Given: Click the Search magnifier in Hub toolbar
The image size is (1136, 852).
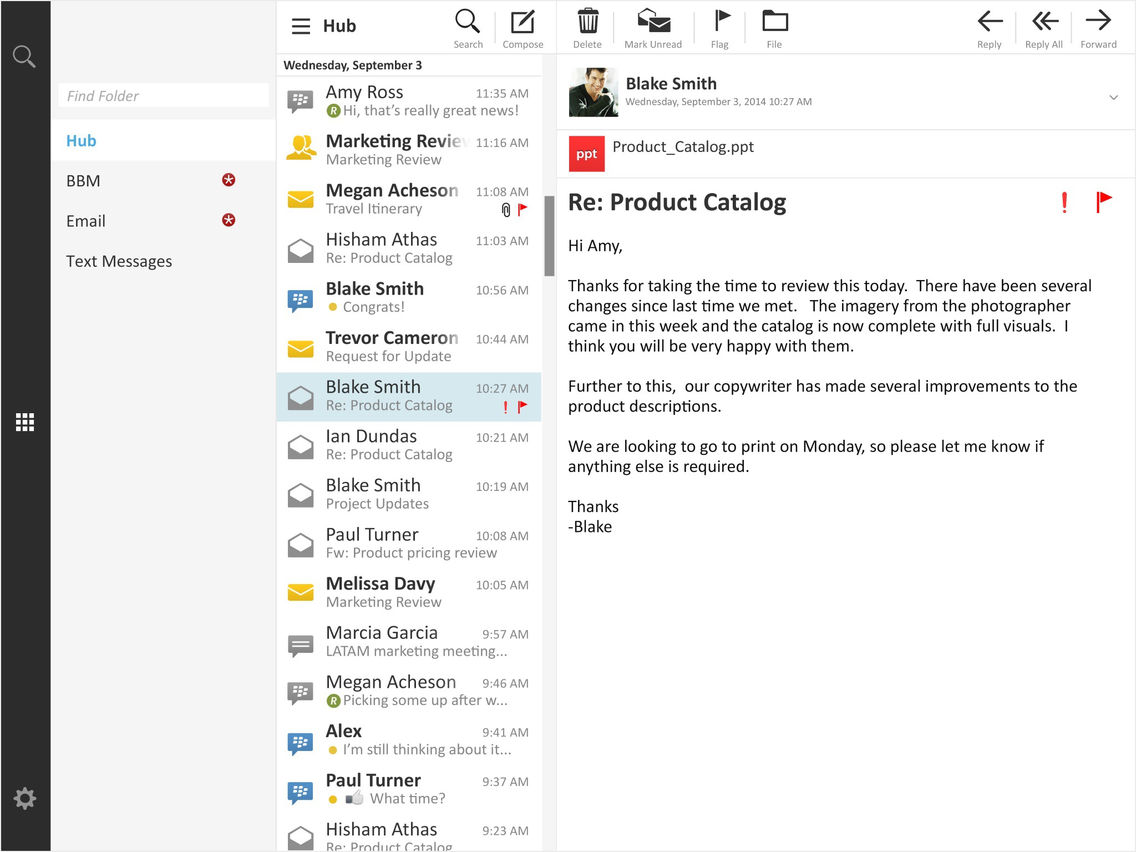Looking at the screenshot, I should (467, 28).
